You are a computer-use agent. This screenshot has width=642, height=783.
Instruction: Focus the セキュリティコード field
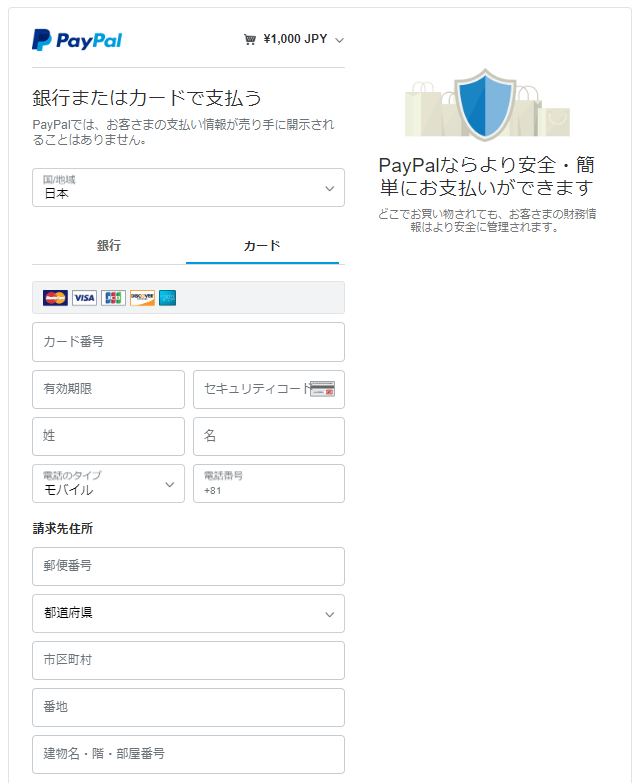point(269,390)
